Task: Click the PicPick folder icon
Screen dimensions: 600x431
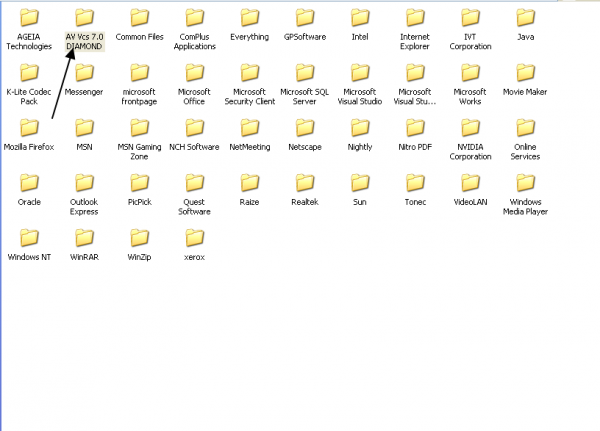Action: tap(139, 183)
